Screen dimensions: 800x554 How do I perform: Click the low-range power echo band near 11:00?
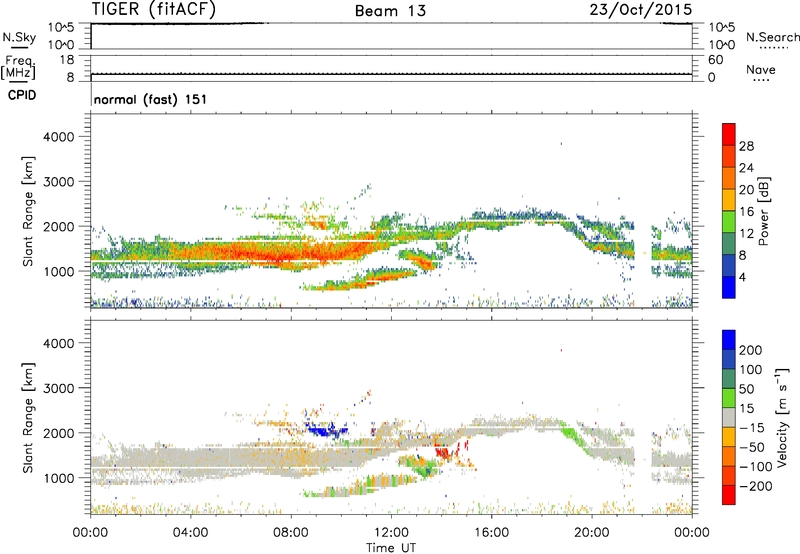[x=362, y=279]
